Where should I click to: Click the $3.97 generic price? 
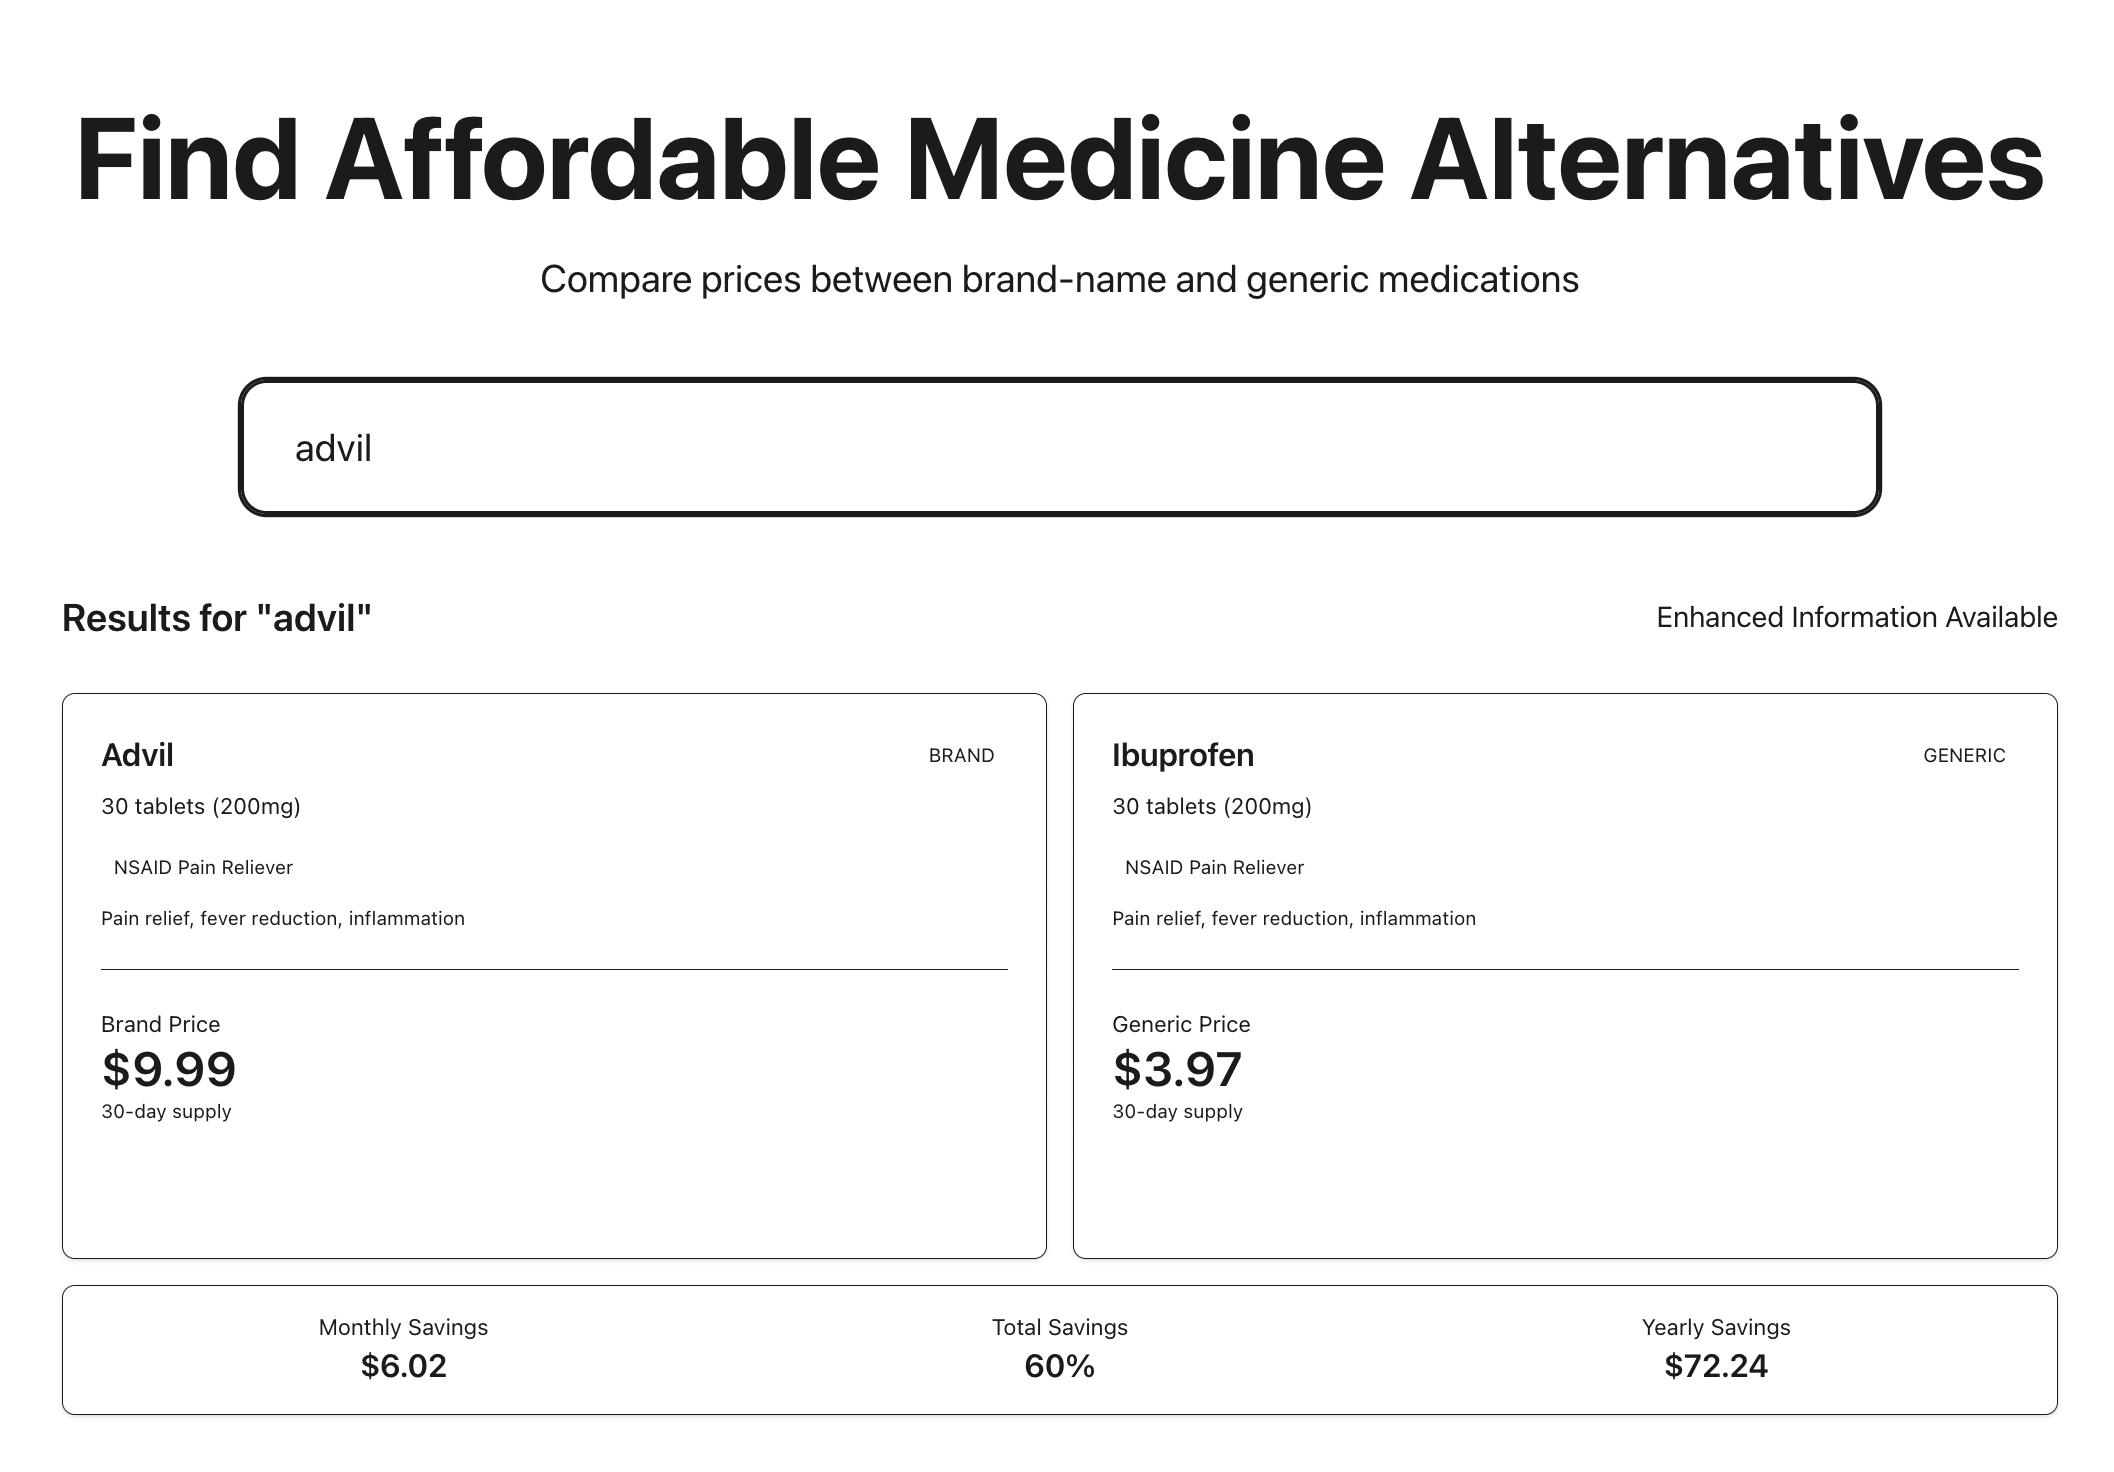(x=1177, y=1069)
